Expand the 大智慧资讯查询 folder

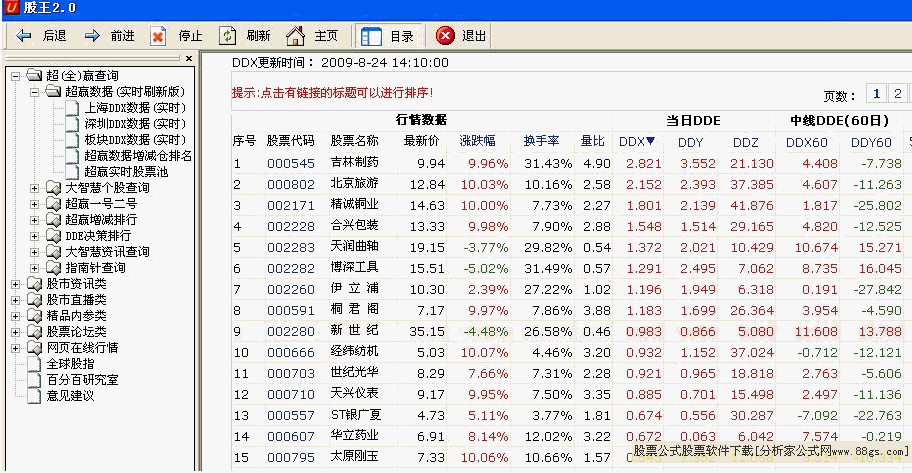tap(34, 252)
